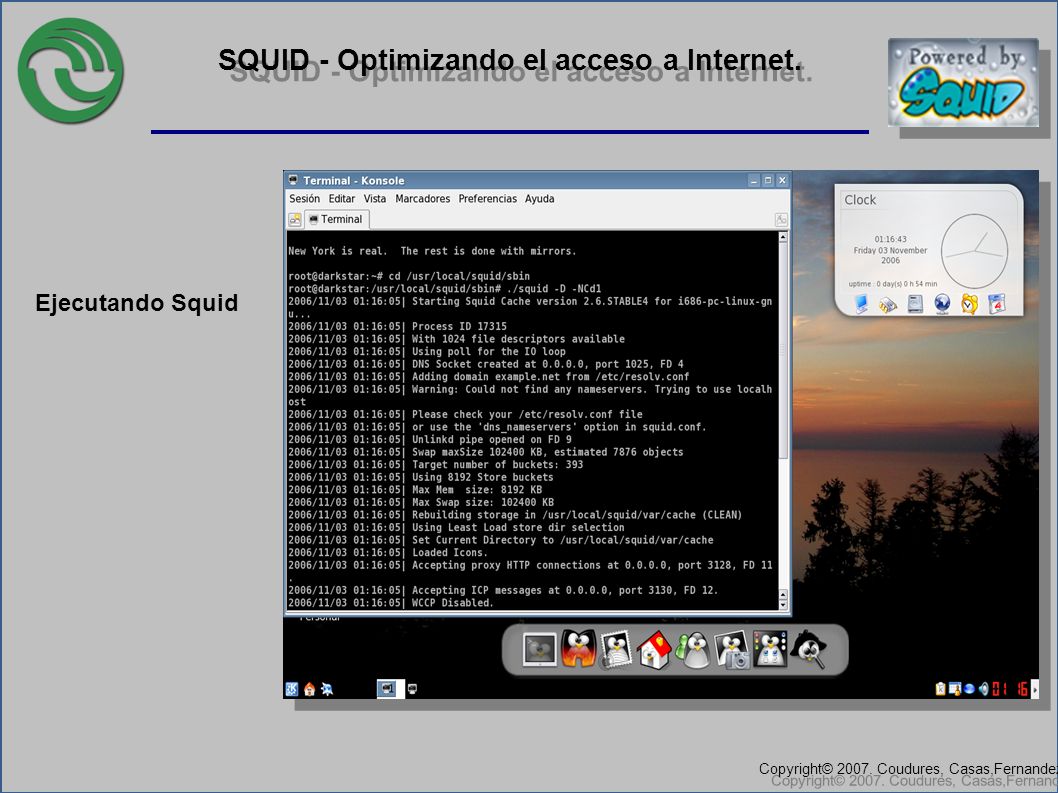Select the Terminal session tab
The image size is (1058, 793).
[336, 219]
